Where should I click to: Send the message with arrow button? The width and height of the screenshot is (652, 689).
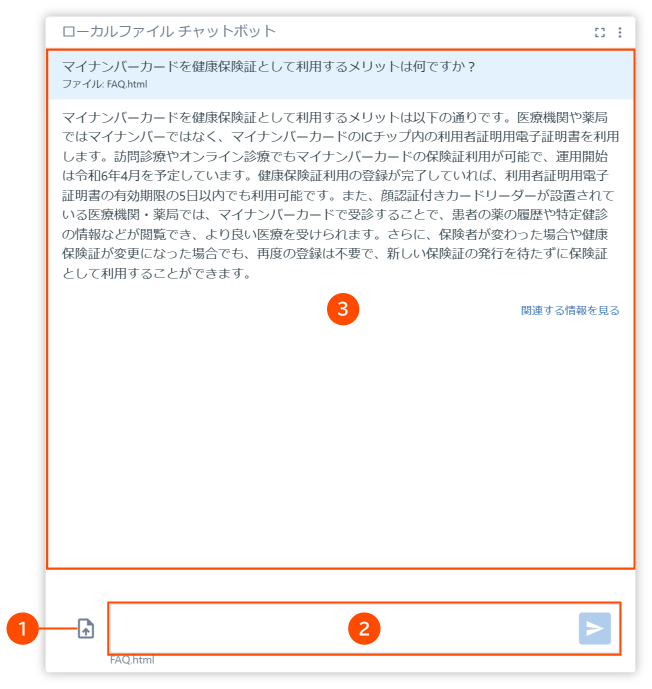(595, 628)
